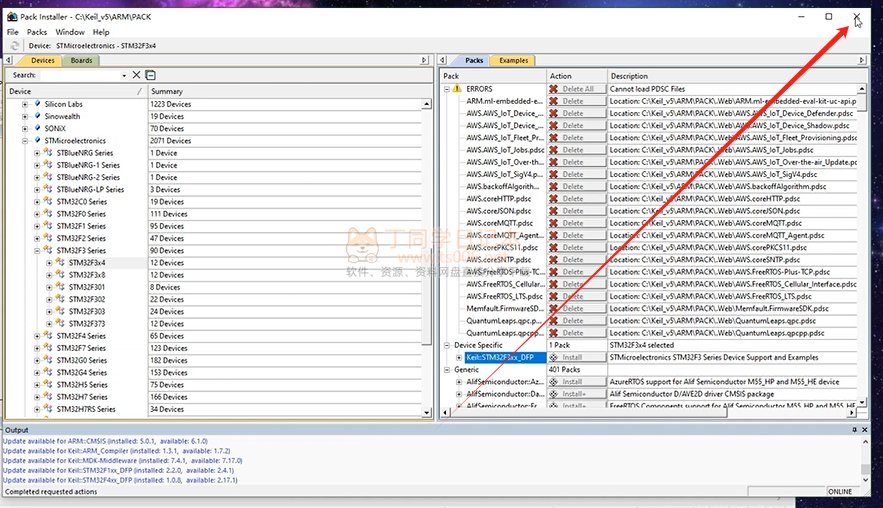Click the STM32F3x4 device chip icon
Image resolution: width=883 pixels, height=508 pixels.
60,263
